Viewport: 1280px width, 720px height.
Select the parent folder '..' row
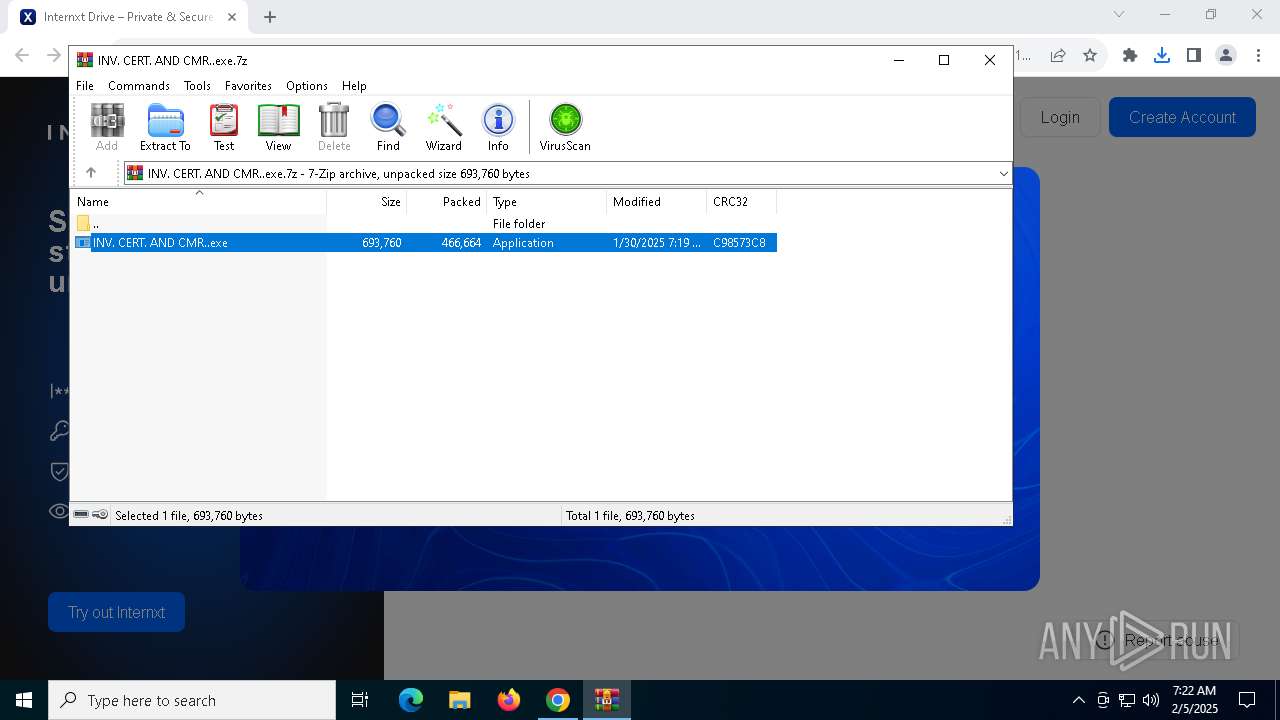424,224
